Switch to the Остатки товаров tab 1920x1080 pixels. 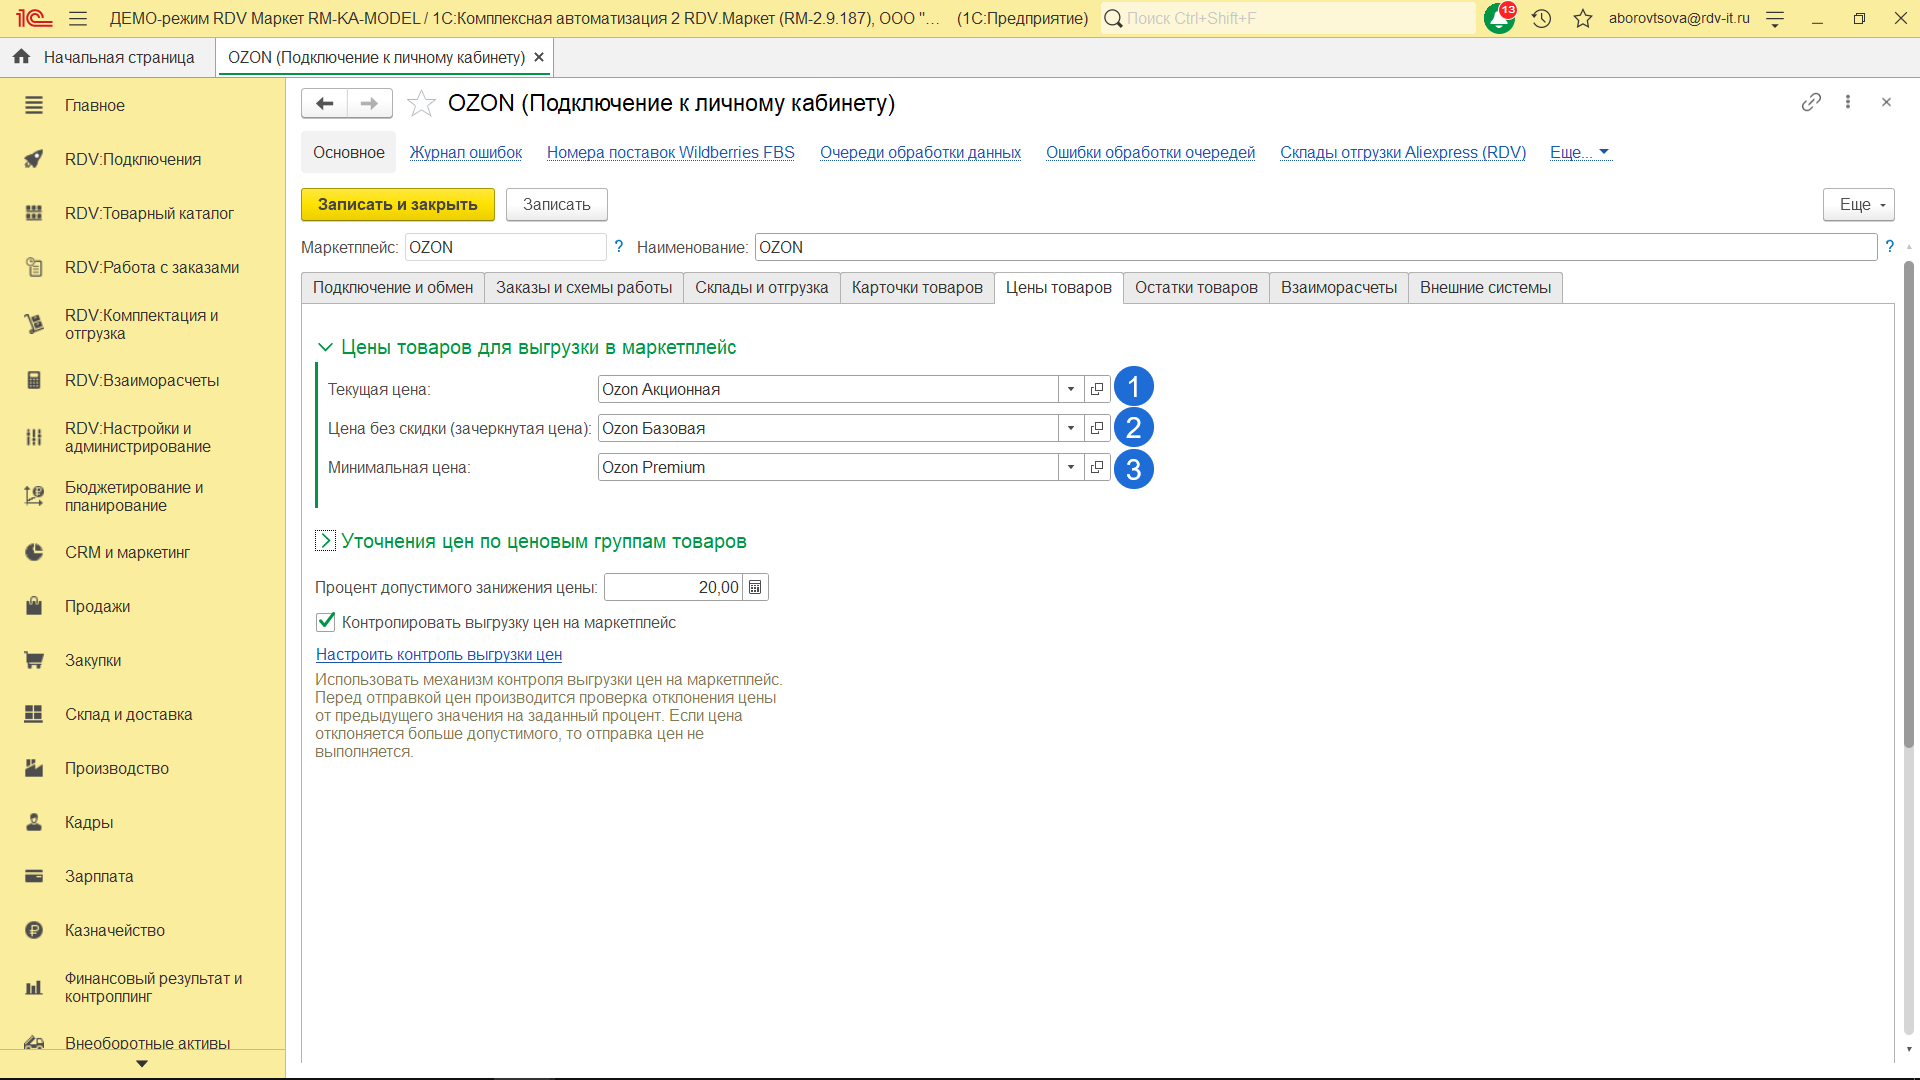pyautogui.click(x=1195, y=288)
